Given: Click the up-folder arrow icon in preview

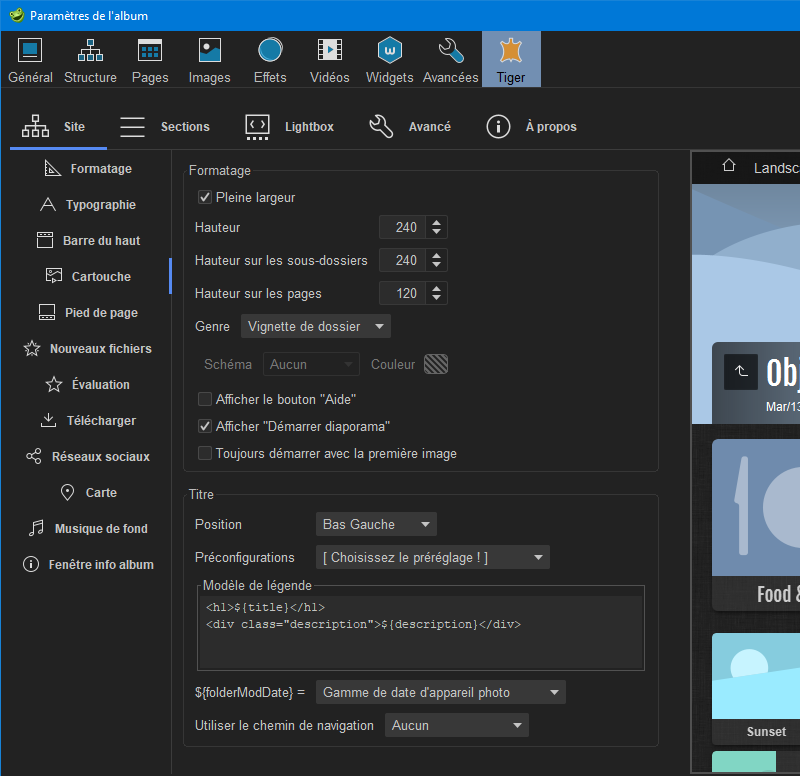Looking at the screenshot, I should click(740, 371).
